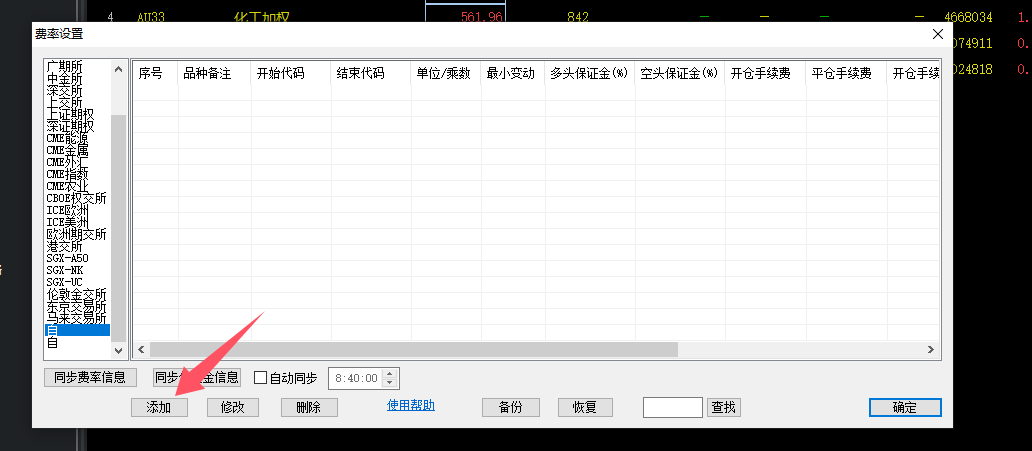Increase the sync time with the up spinner
Image resolution: width=1032 pixels, height=451 pixels.
coord(390,374)
